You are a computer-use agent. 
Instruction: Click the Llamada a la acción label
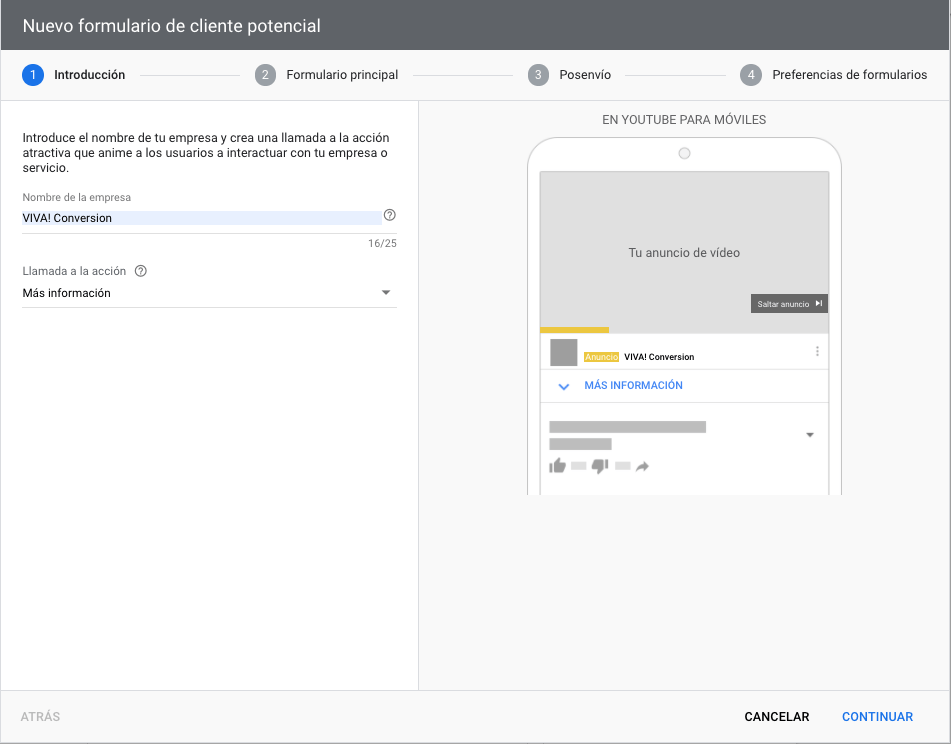[74, 271]
